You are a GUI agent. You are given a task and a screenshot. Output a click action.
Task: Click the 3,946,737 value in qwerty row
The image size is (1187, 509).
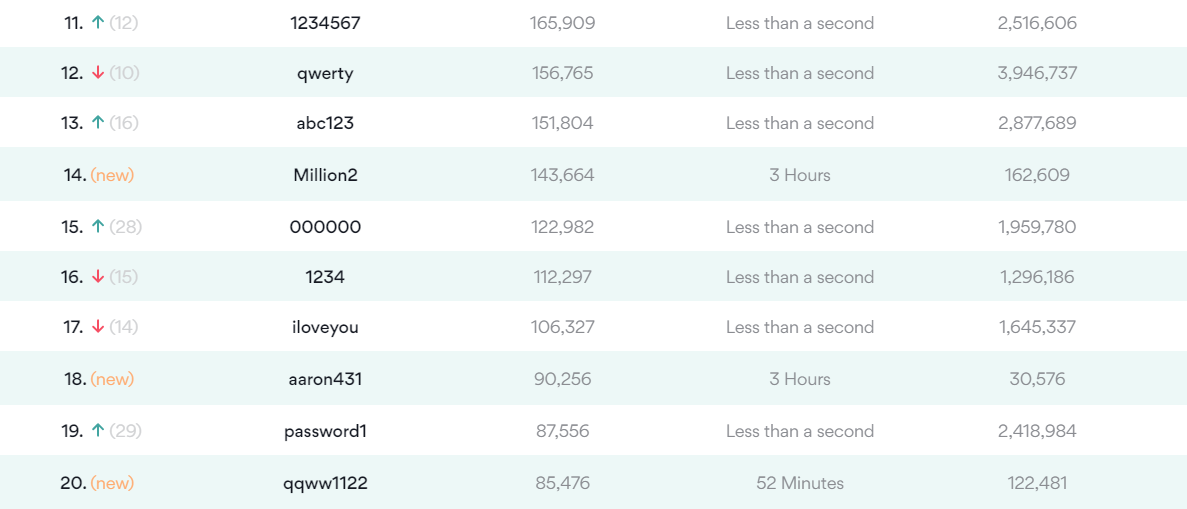click(1037, 73)
